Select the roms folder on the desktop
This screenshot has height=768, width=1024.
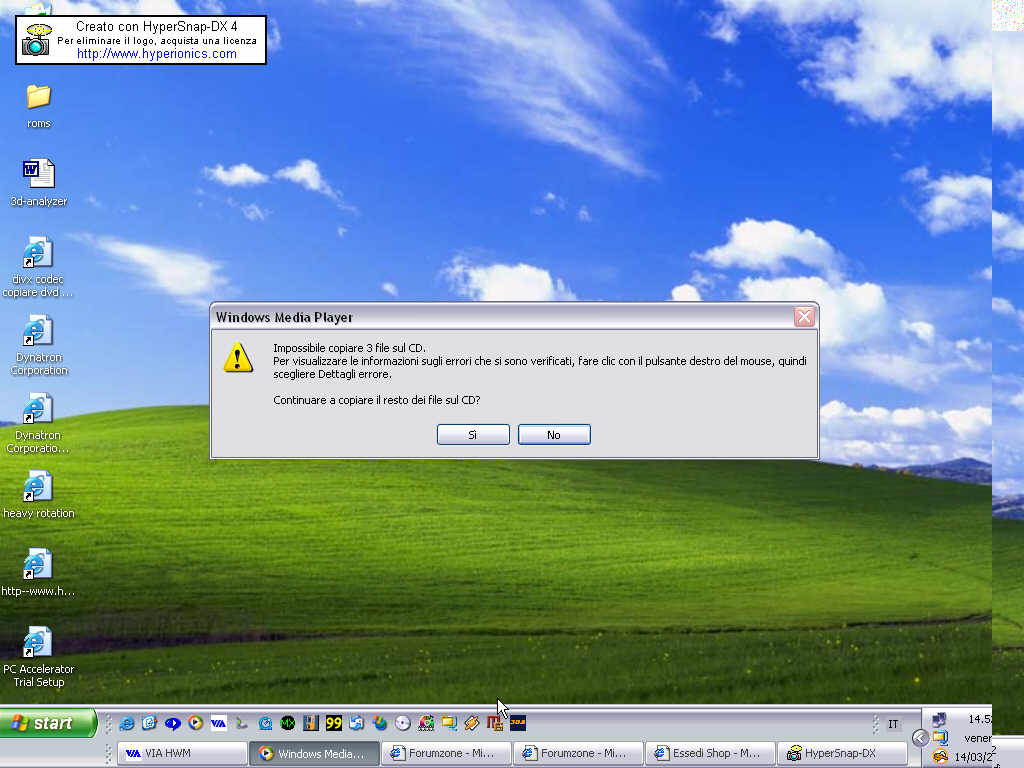click(x=39, y=106)
